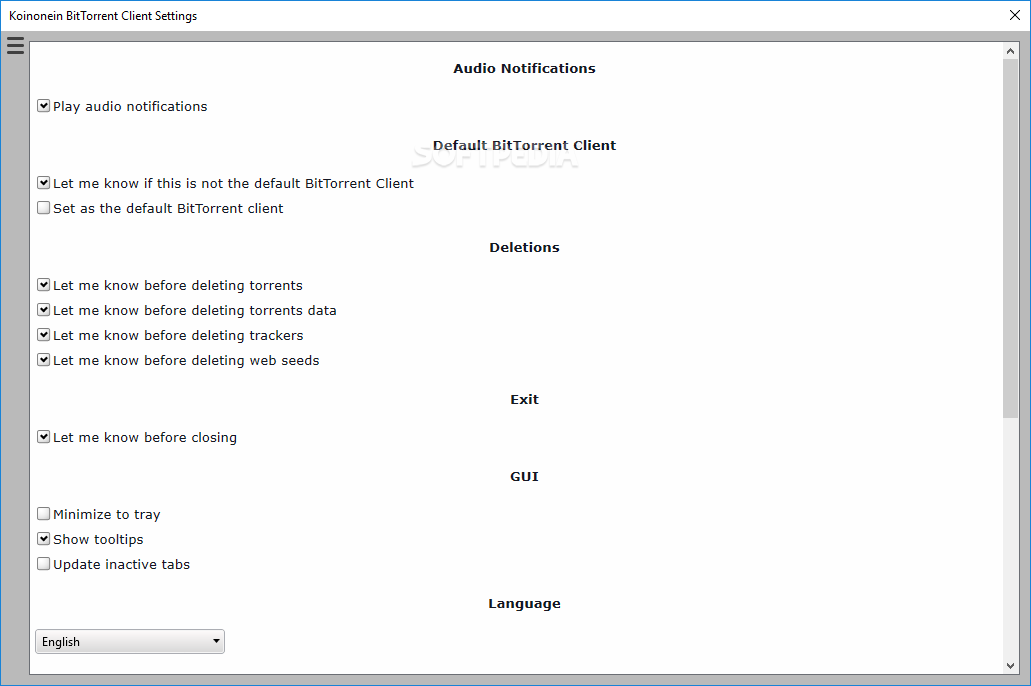Toggle Let me know before deleting torrents data
This screenshot has height=686, width=1031.
[43, 310]
